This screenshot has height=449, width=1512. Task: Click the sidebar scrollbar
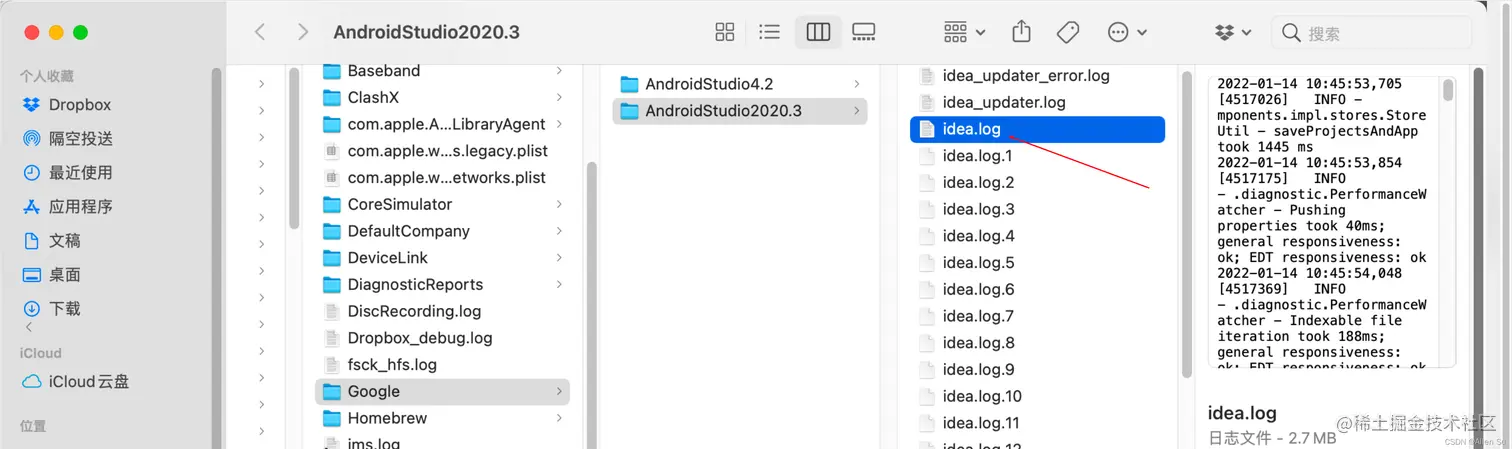tap(216, 258)
